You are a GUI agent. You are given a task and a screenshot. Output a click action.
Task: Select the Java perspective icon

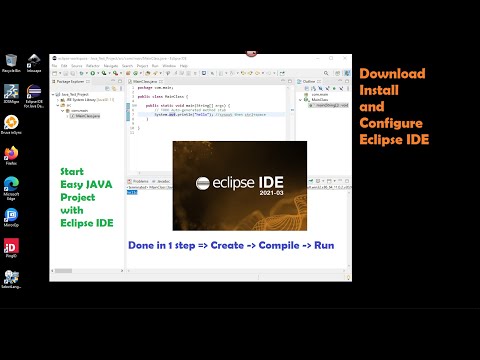tap(347, 73)
